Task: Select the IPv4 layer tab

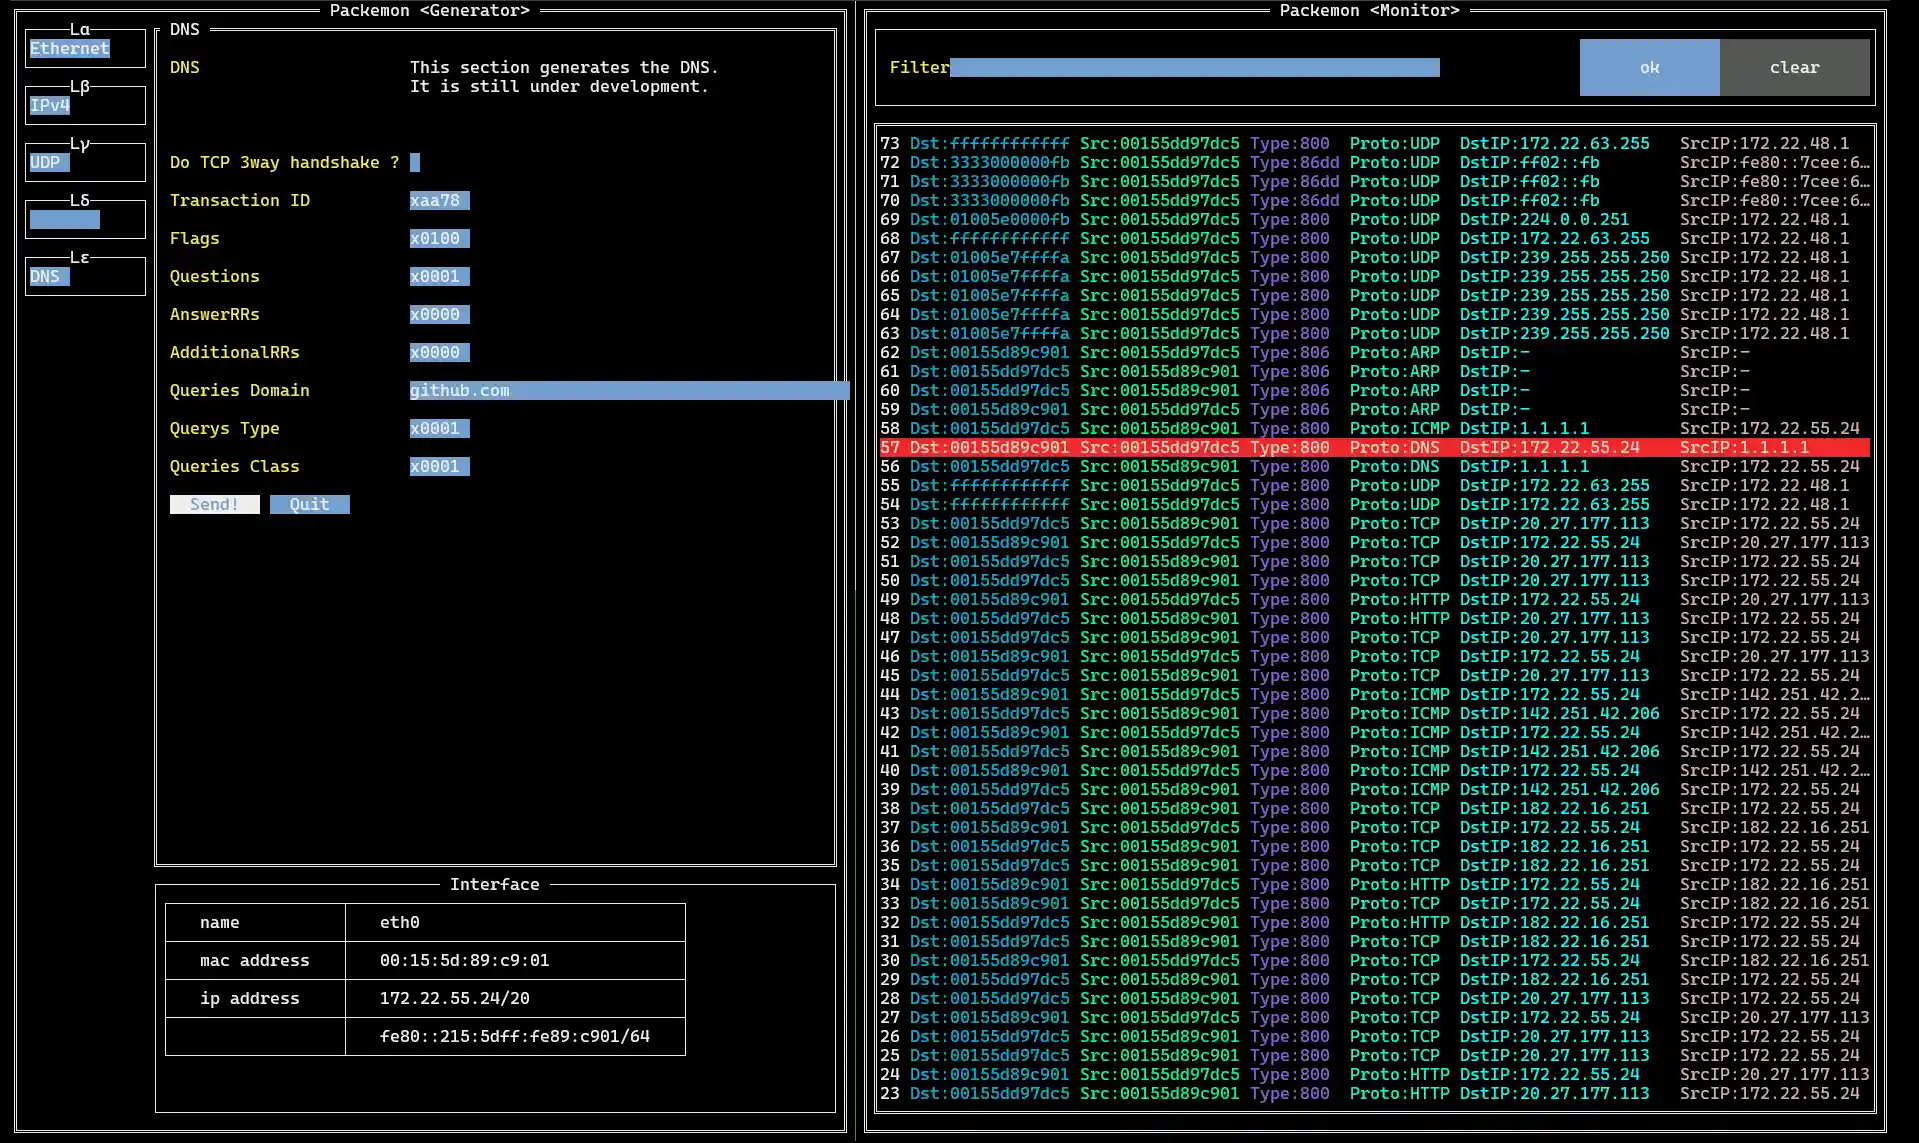Action: (x=85, y=105)
